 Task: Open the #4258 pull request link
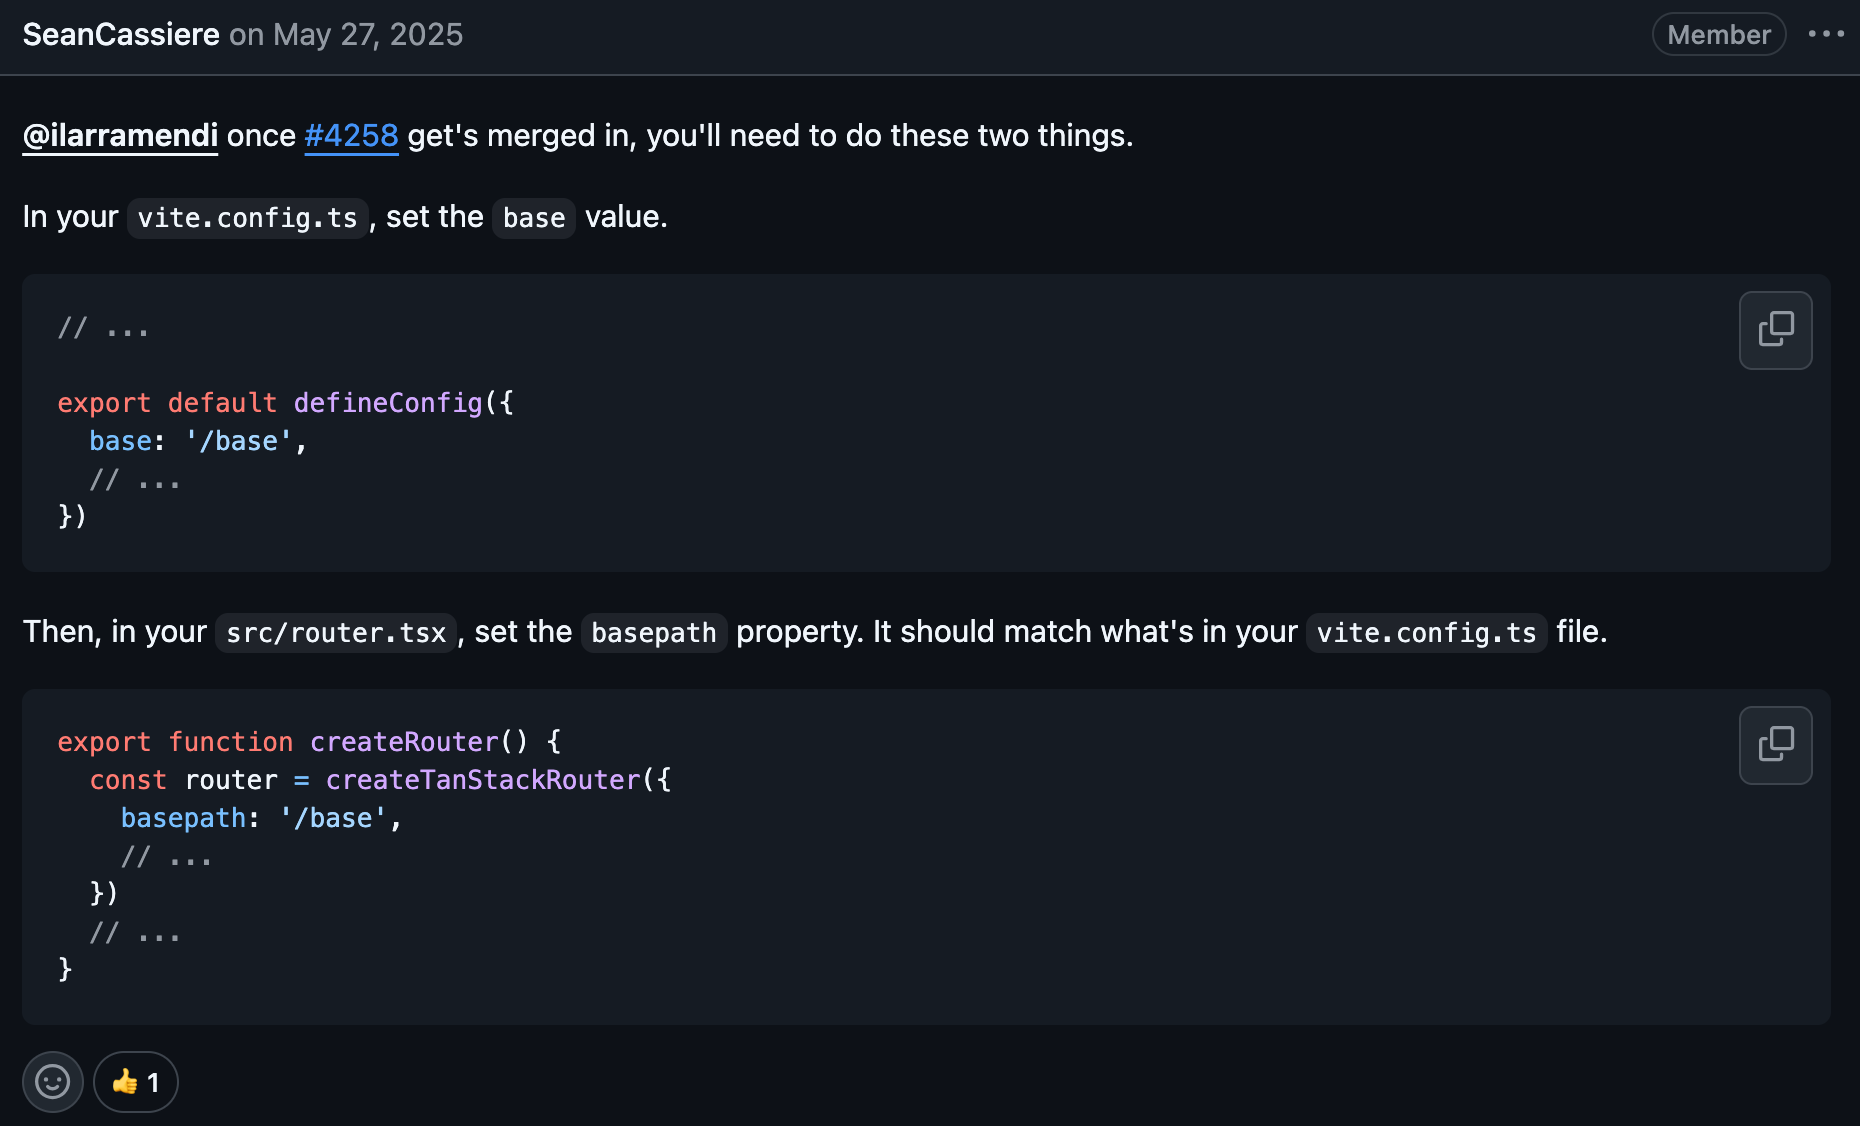click(351, 135)
